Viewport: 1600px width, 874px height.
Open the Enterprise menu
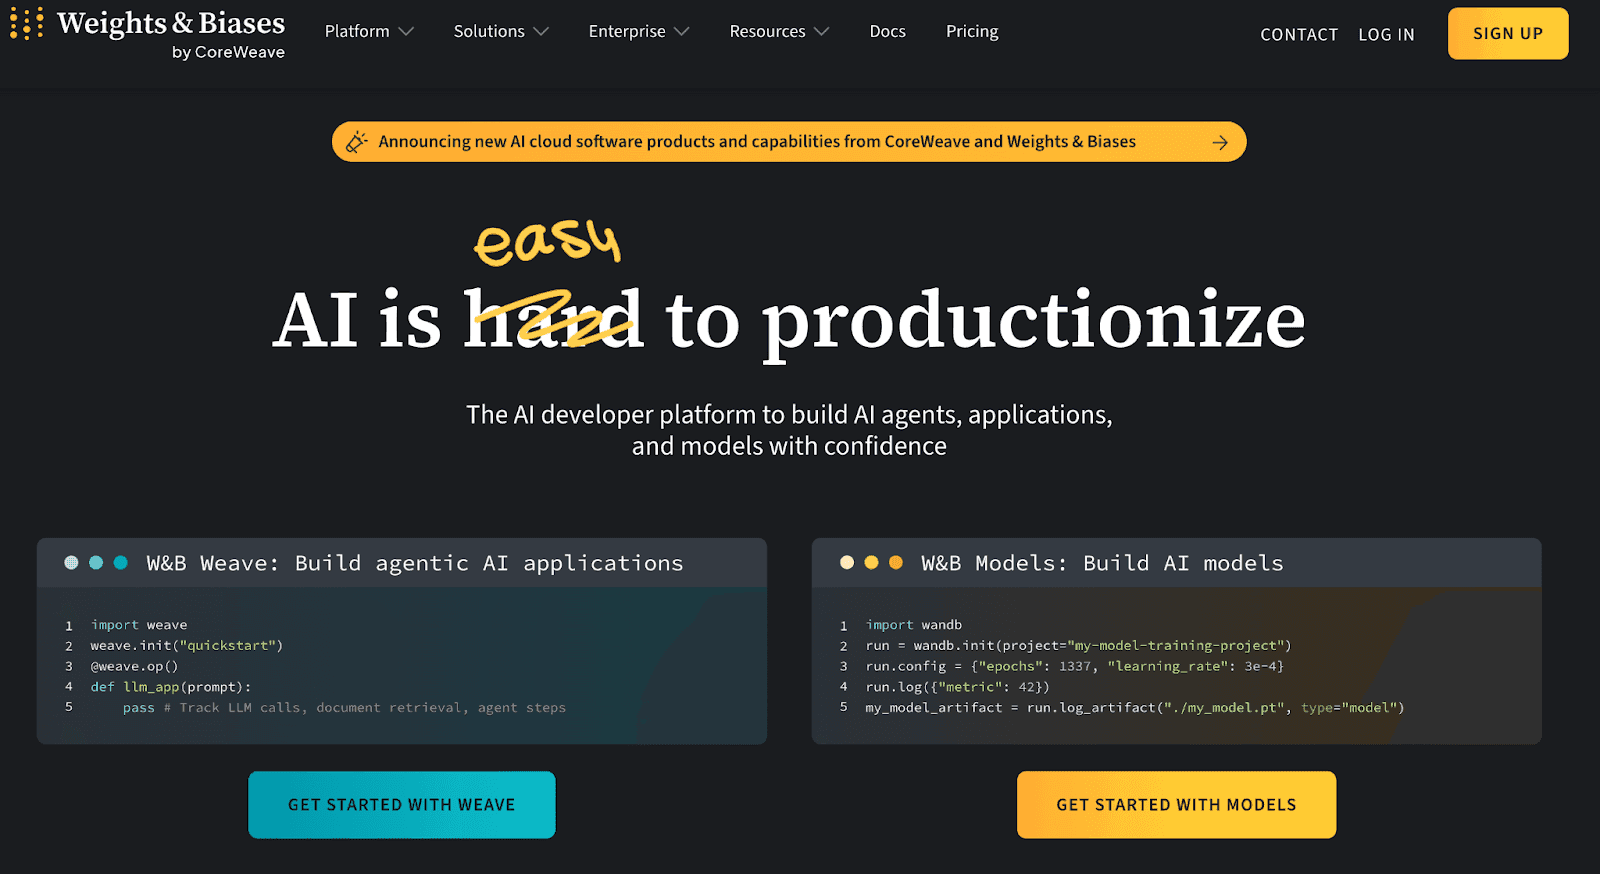627,31
